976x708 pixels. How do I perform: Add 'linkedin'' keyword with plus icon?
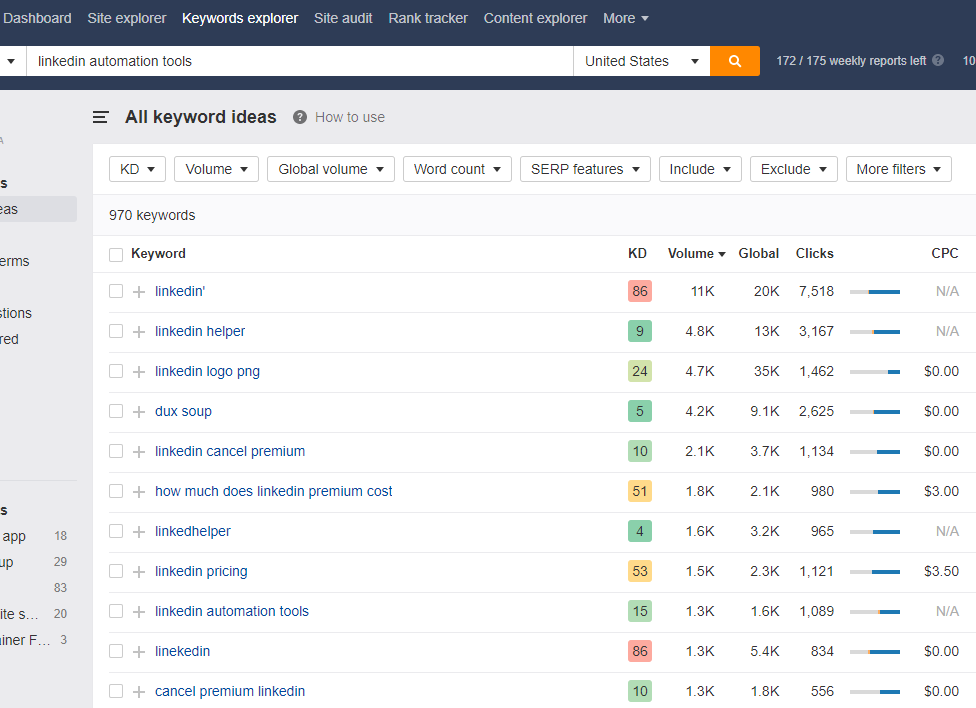[x=139, y=291]
